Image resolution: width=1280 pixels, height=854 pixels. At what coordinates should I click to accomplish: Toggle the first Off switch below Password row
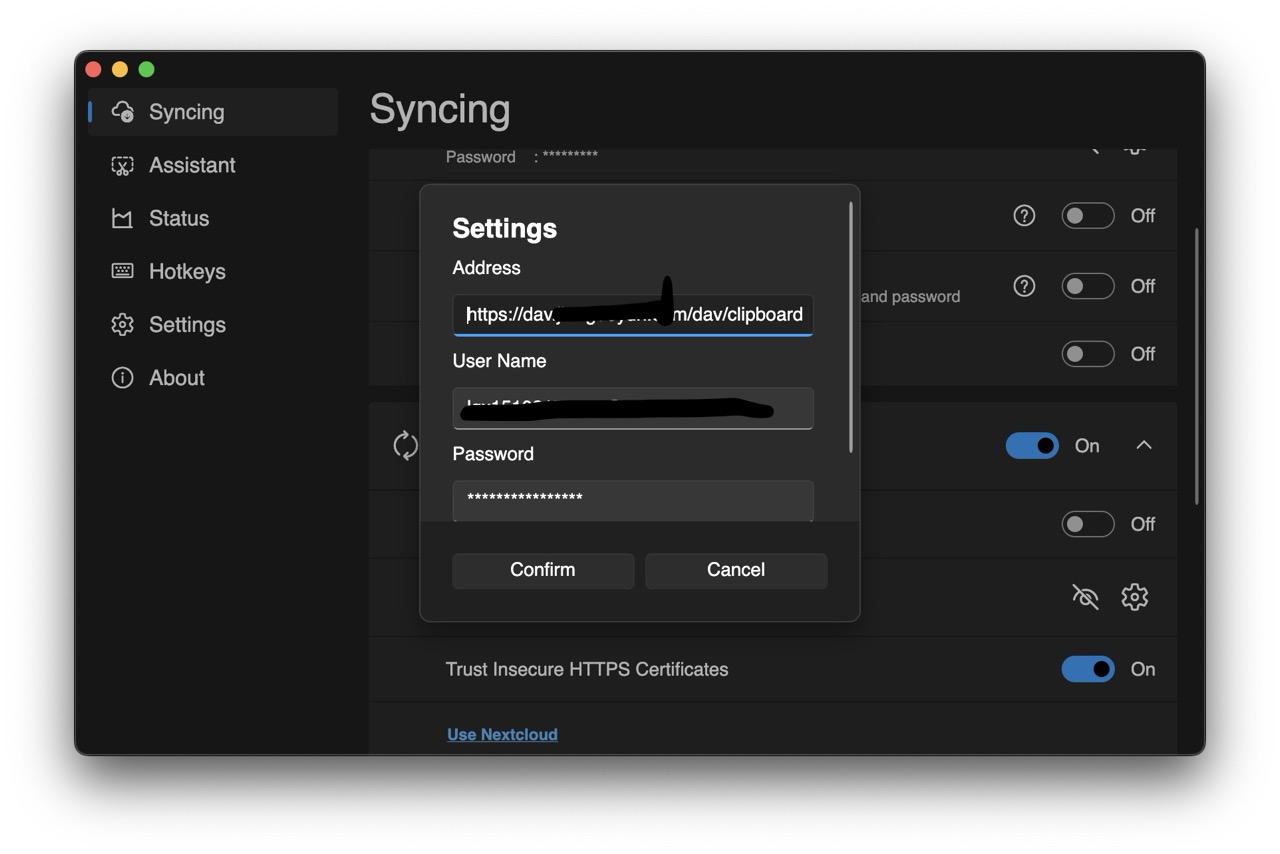(1088, 215)
